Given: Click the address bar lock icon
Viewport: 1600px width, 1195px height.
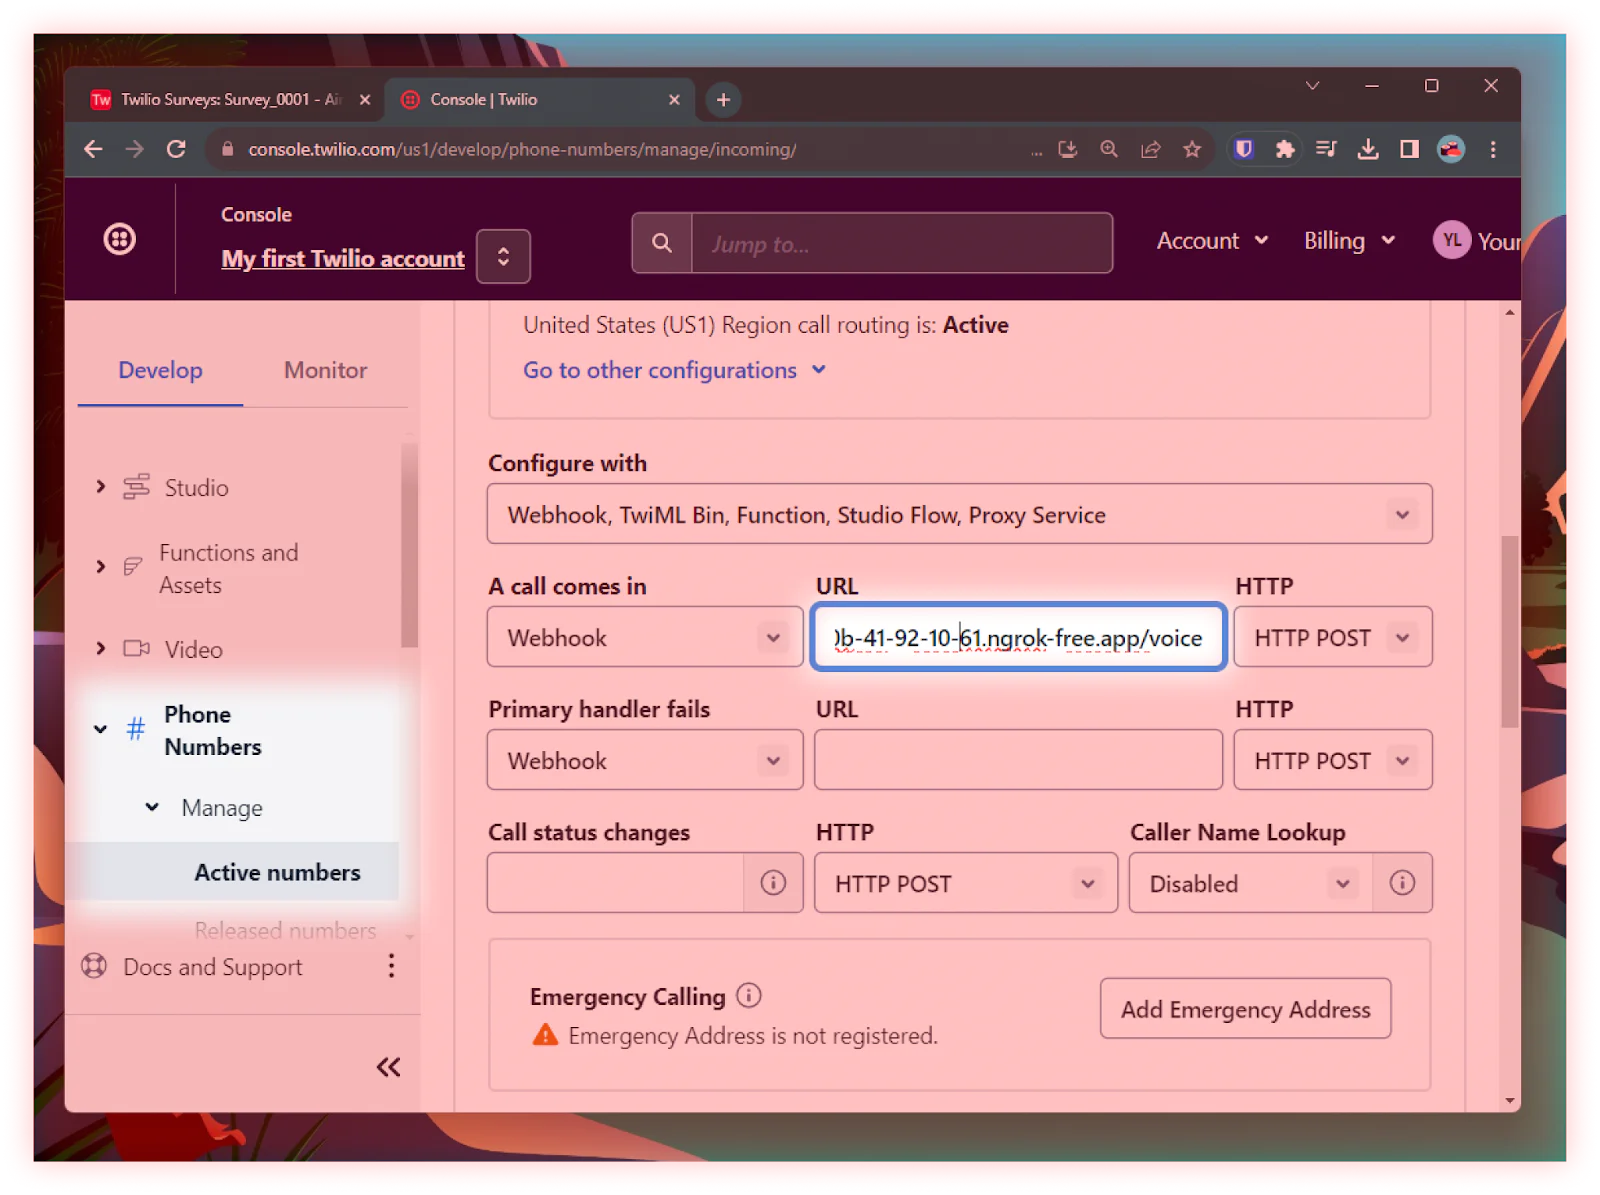Looking at the screenshot, I should 227,149.
